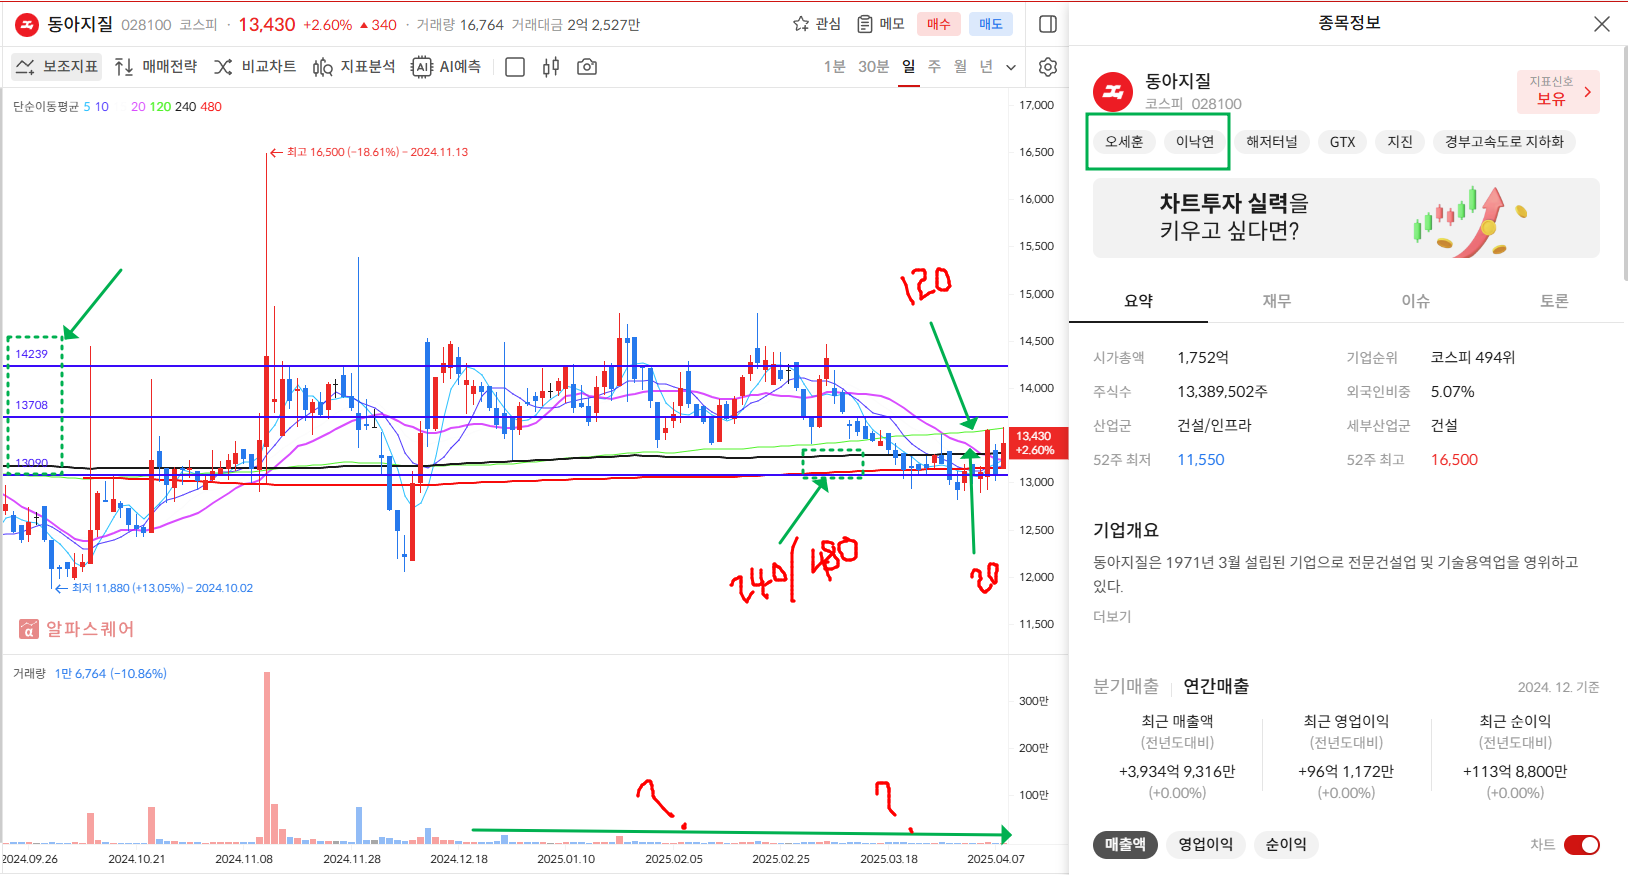The width and height of the screenshot is (1628, 875).
Task: Select the 주 weekly timeframe
Action: pos(934,67)
